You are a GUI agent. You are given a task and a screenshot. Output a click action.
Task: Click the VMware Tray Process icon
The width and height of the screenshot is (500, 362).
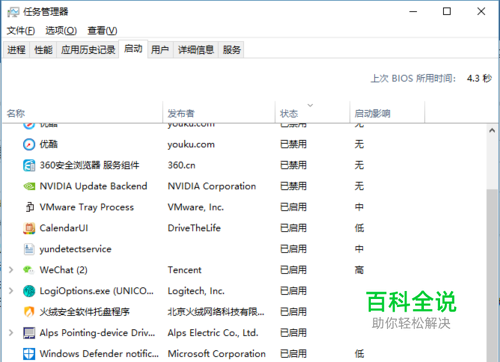pos(29,207)
